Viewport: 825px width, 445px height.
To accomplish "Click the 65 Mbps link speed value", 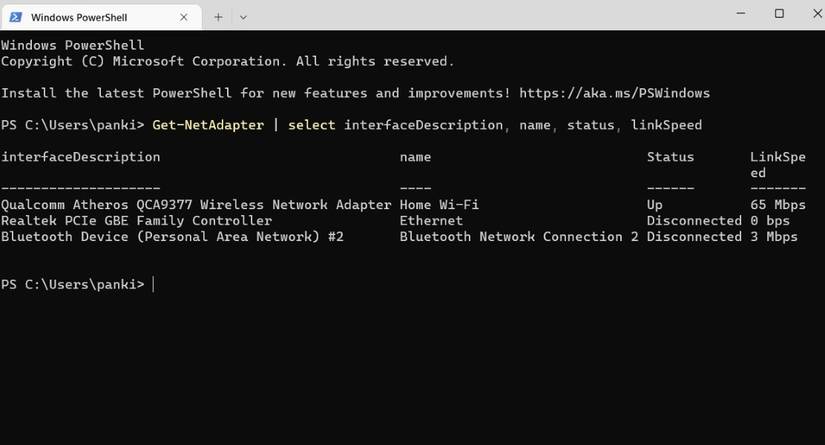I will tap(777, 205).
